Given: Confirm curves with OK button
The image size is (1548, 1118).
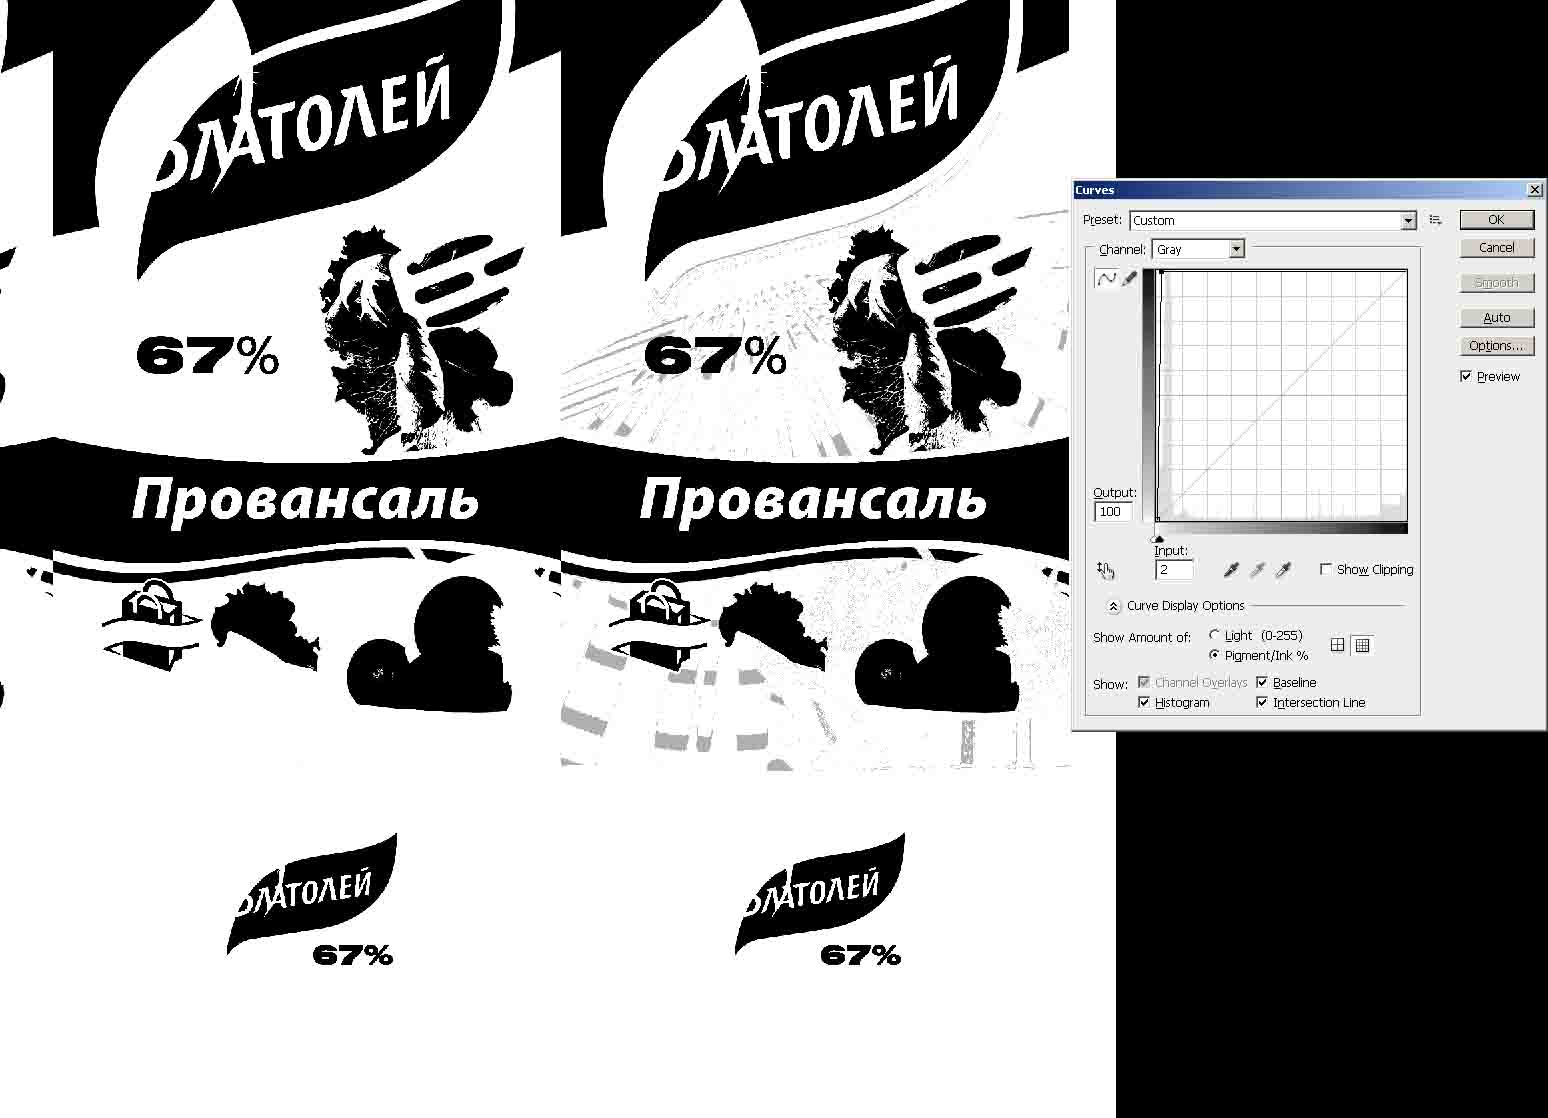Looking at the screenshot, I should point(1496,220).
